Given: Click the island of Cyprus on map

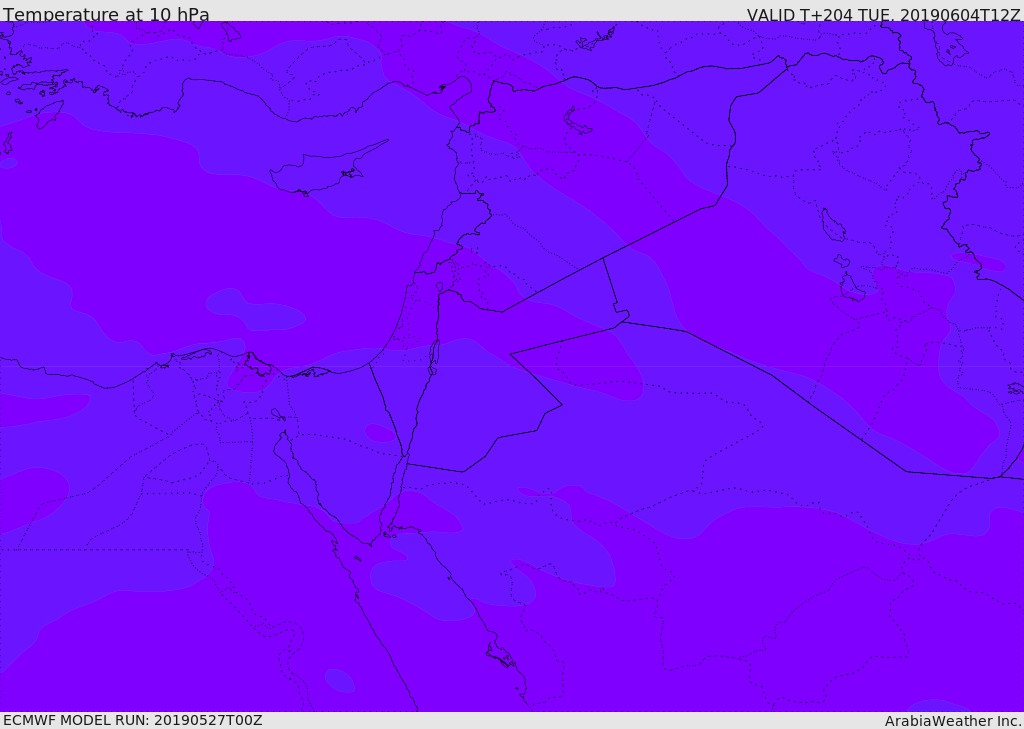Looking at the screenshot, I should pyautogui.click(x=328, y=170).
